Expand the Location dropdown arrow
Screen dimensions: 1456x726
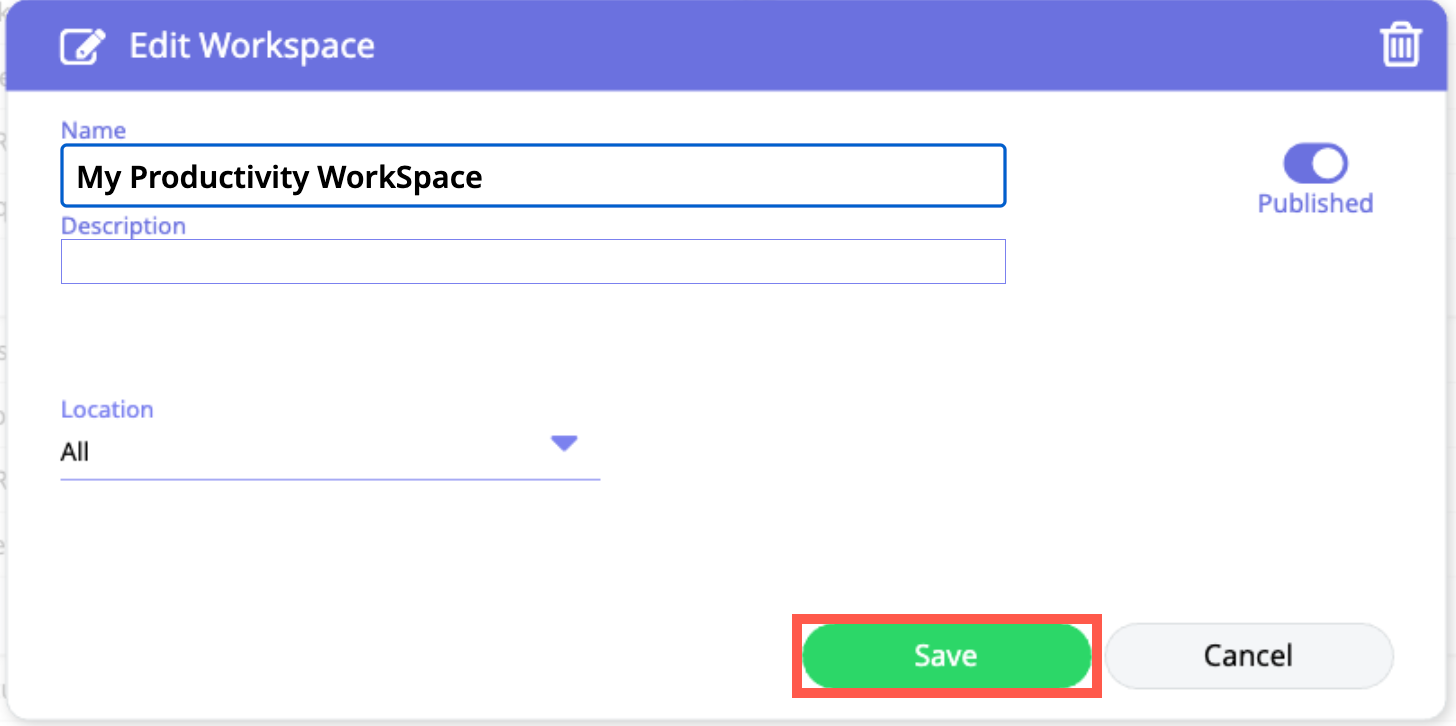click(565, 443)
